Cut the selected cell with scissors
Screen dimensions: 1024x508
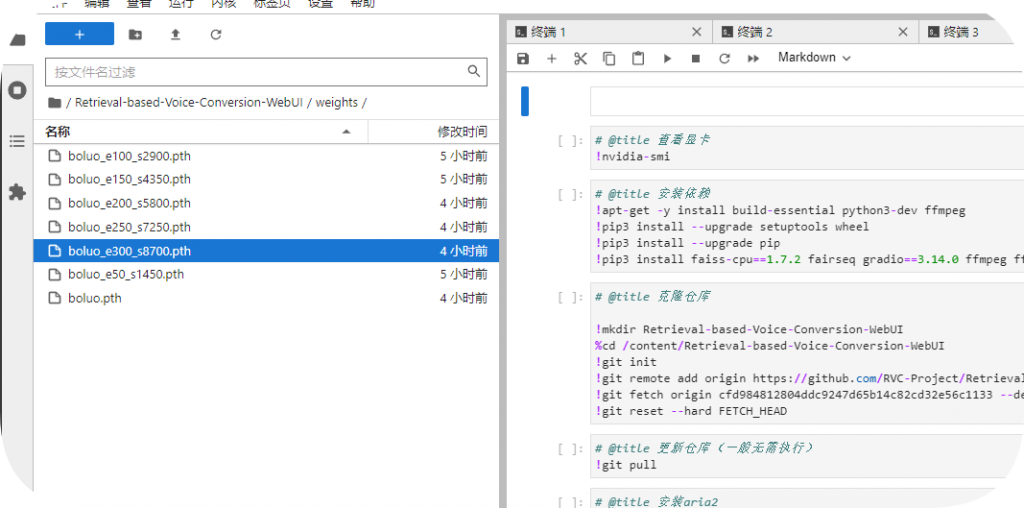click(x=581, y=58)
